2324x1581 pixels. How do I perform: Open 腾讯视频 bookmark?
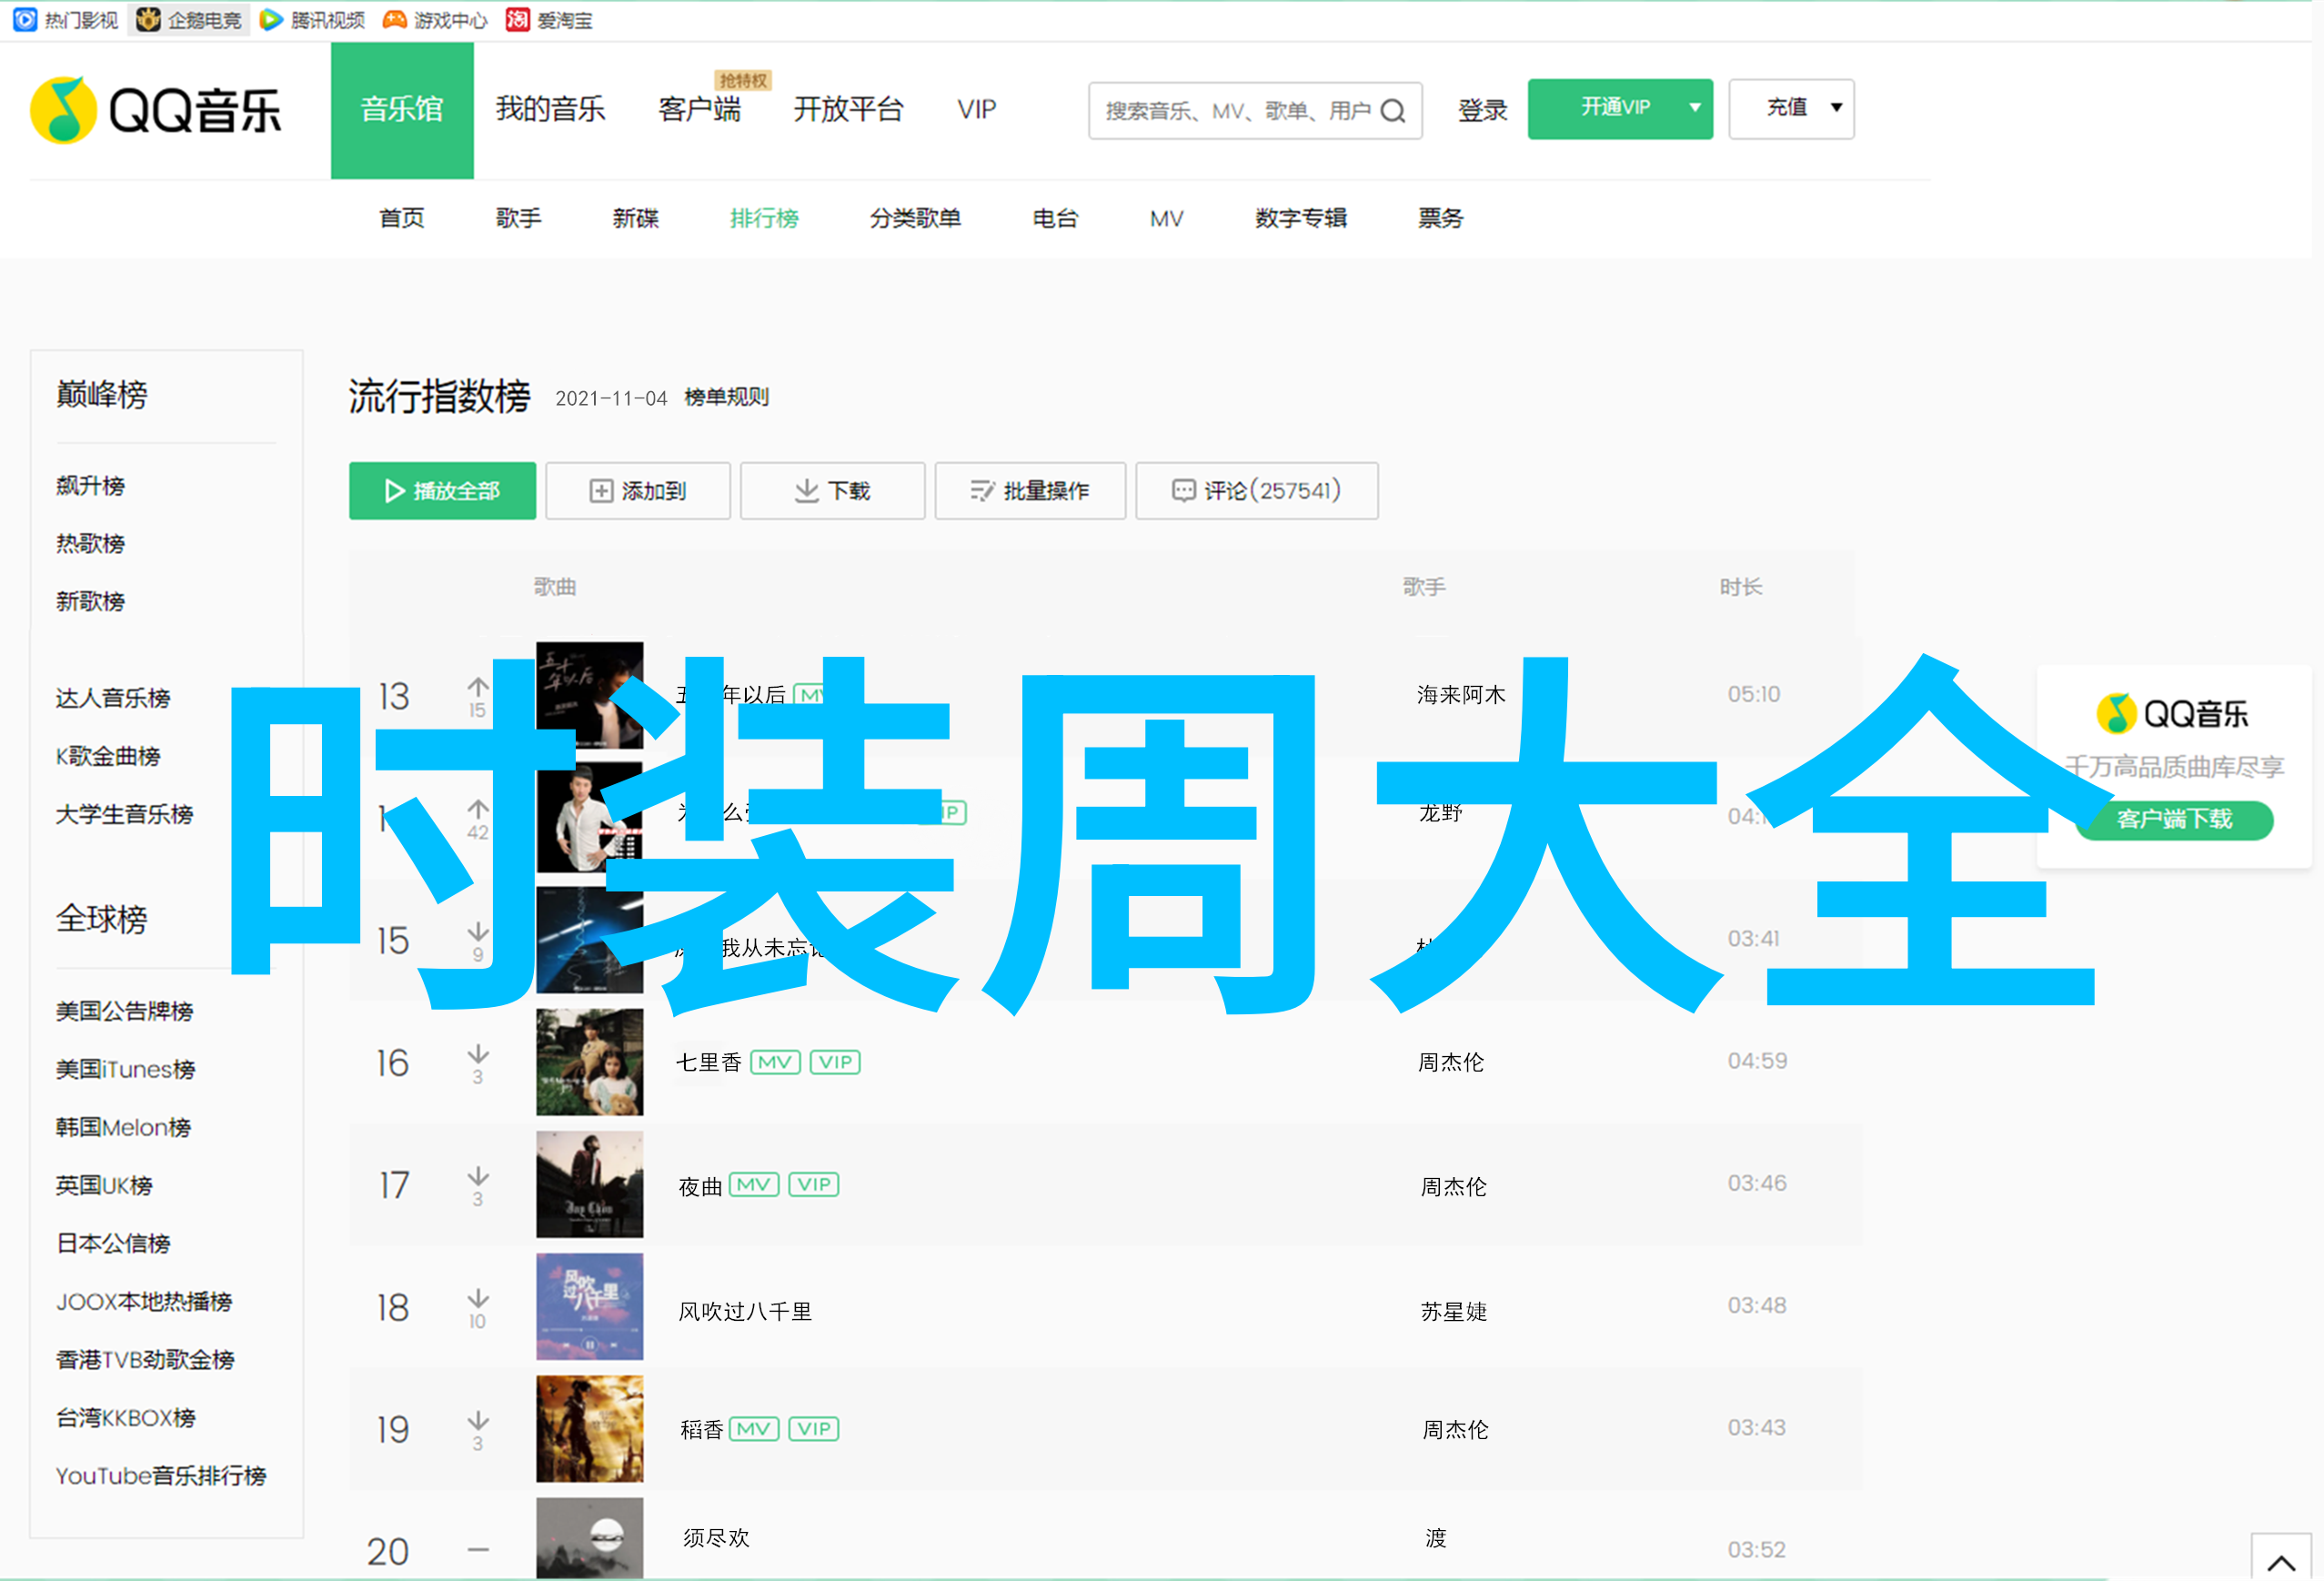(x=312, y=20)
